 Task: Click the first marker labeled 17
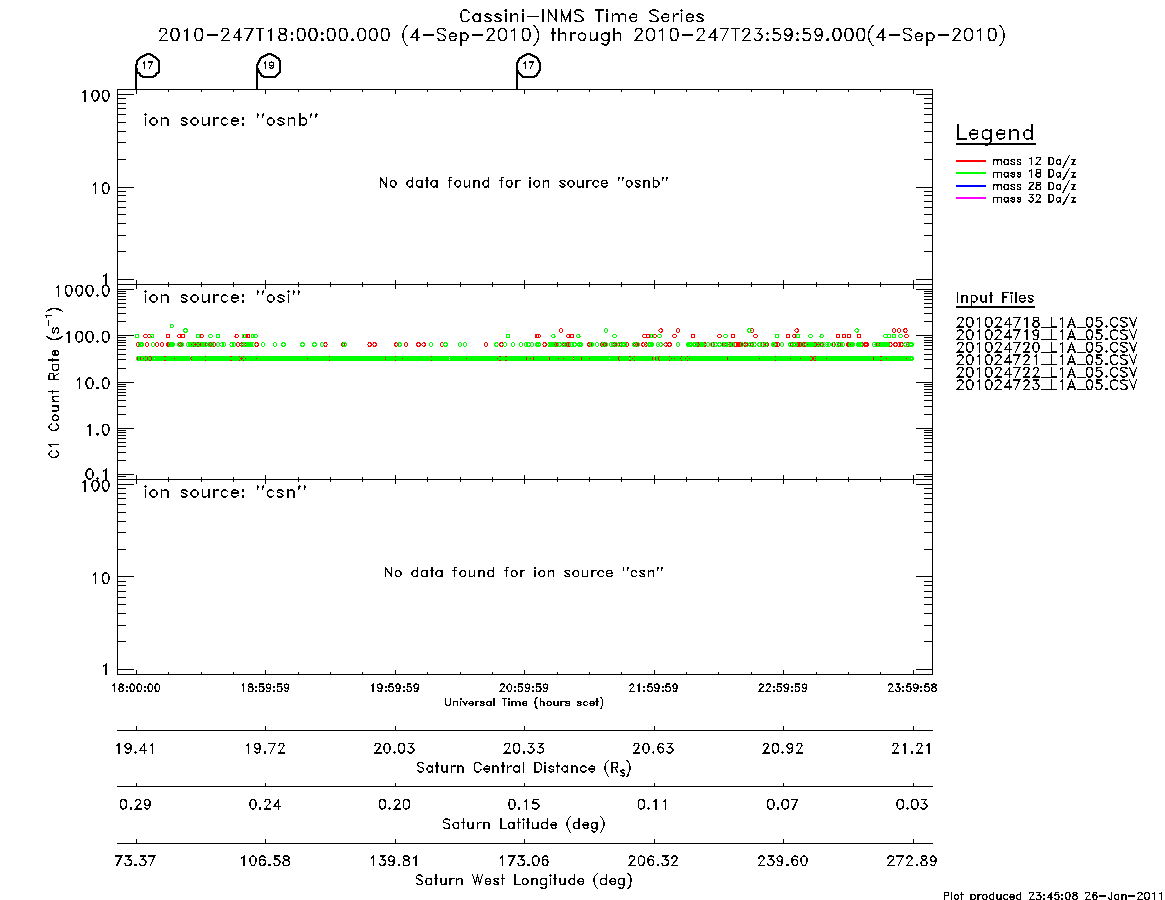coord(148,66)
